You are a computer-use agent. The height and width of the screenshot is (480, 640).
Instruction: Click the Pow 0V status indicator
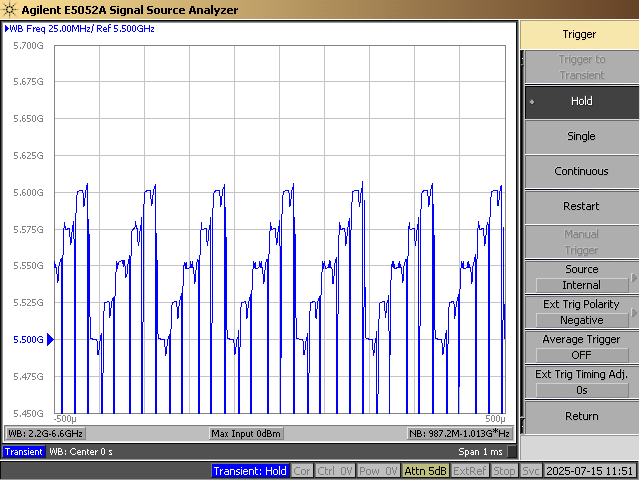pos(378,471)
